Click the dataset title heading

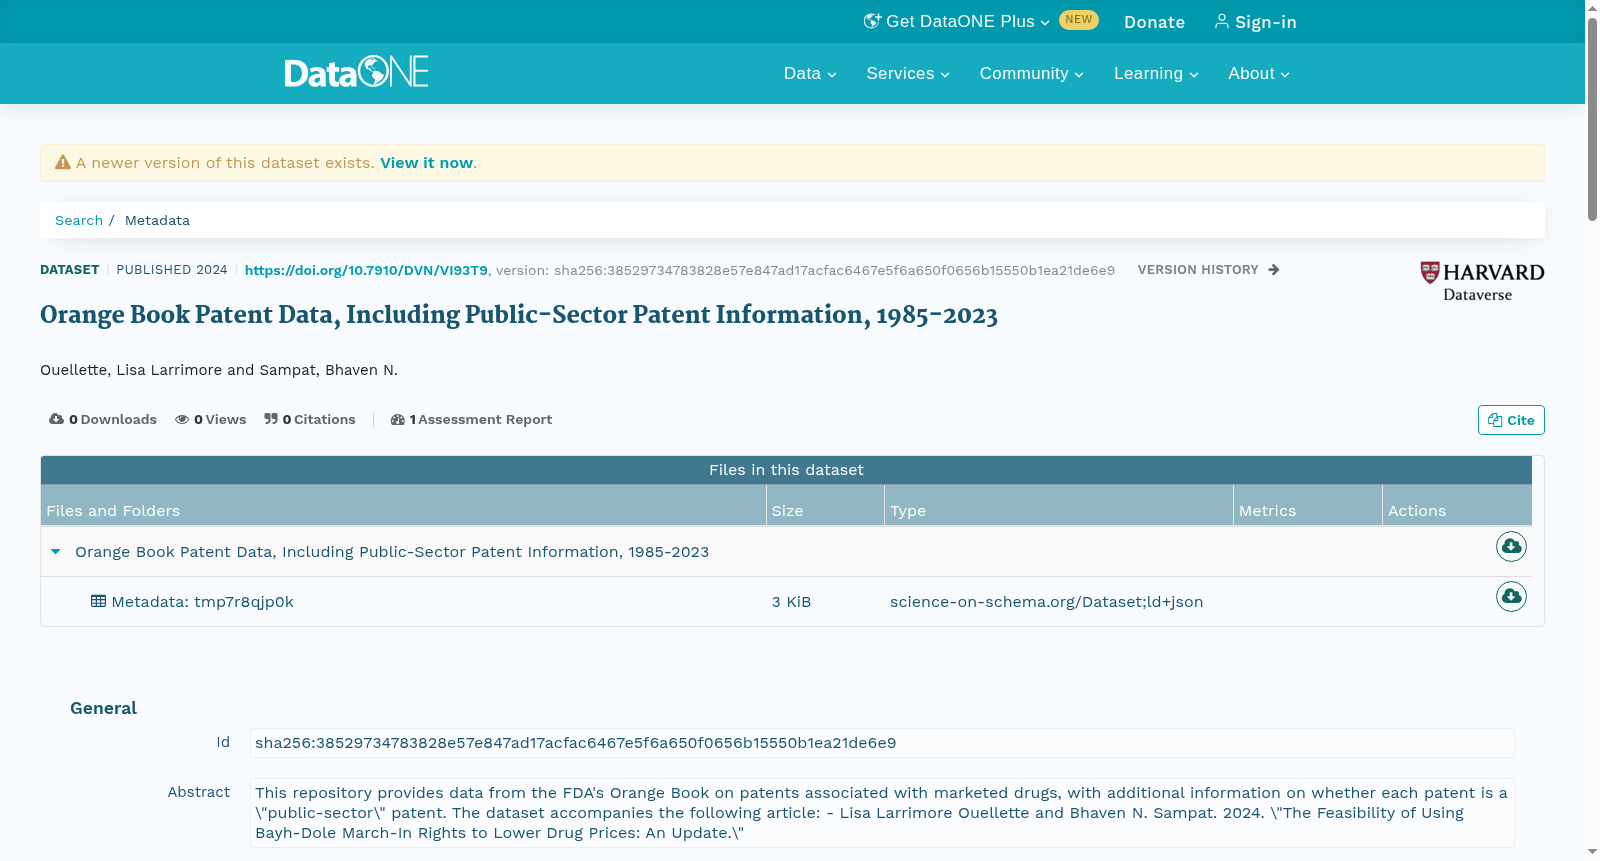pos(519,315)
